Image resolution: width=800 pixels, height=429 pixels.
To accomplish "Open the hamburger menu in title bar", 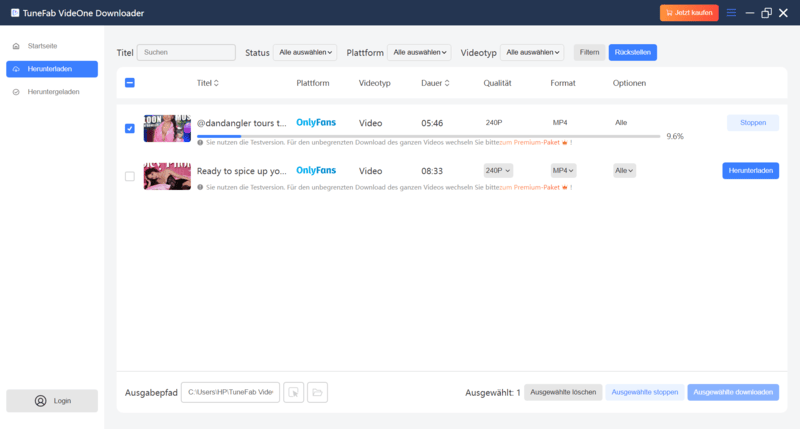I will pyautogui.click(x=731, y=13).
